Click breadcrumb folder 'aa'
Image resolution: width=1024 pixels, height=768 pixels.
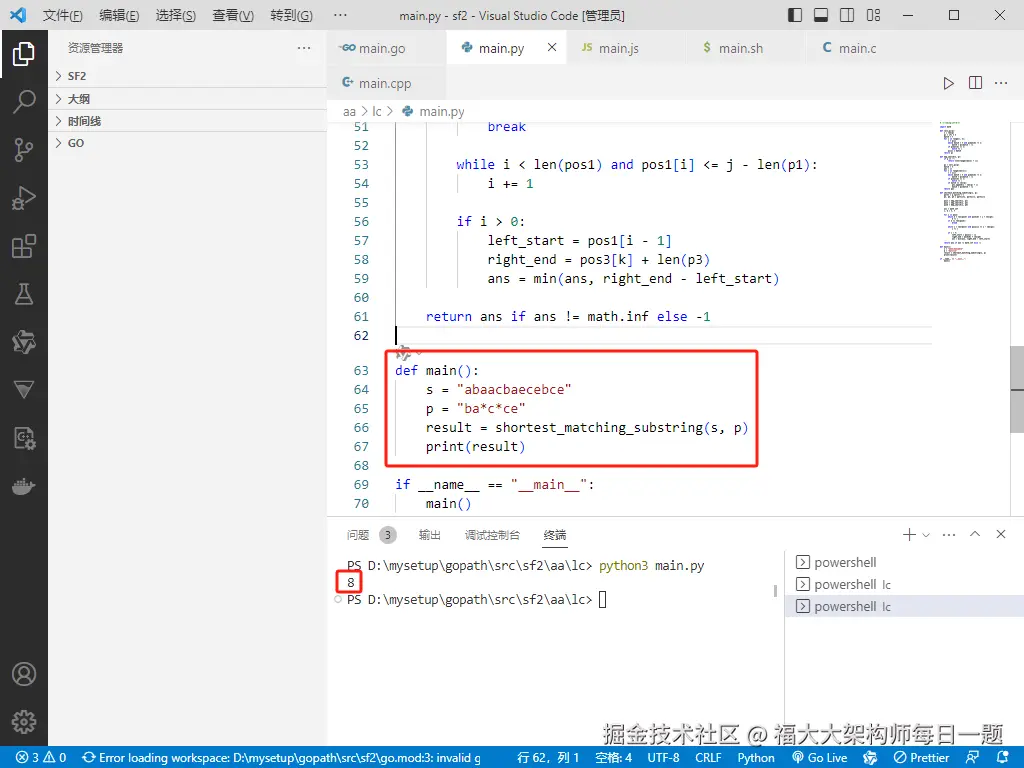coord(349,112)
